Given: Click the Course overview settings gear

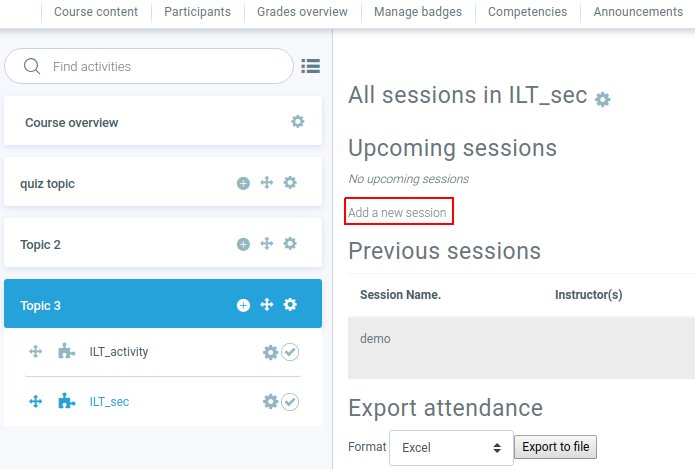Looking at the screenshot, I should coord(297,122).
